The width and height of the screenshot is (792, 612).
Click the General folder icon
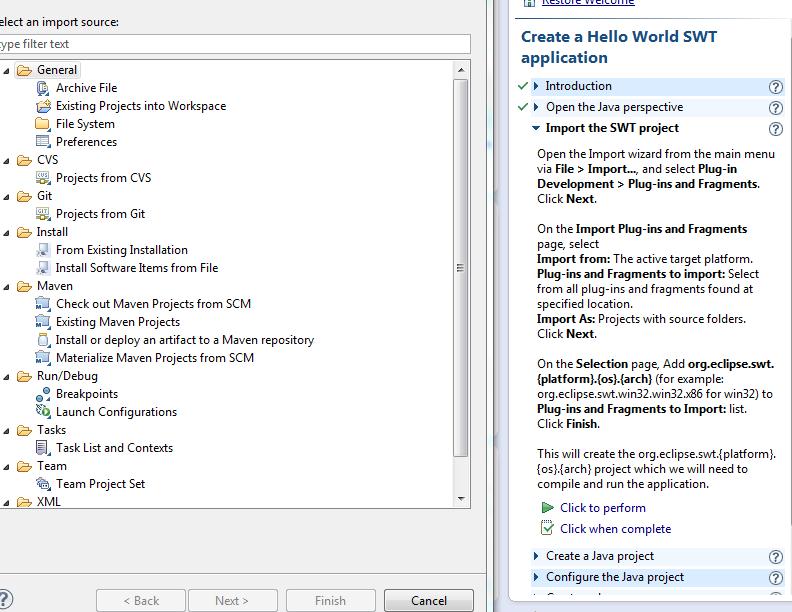tap(24, 70)
